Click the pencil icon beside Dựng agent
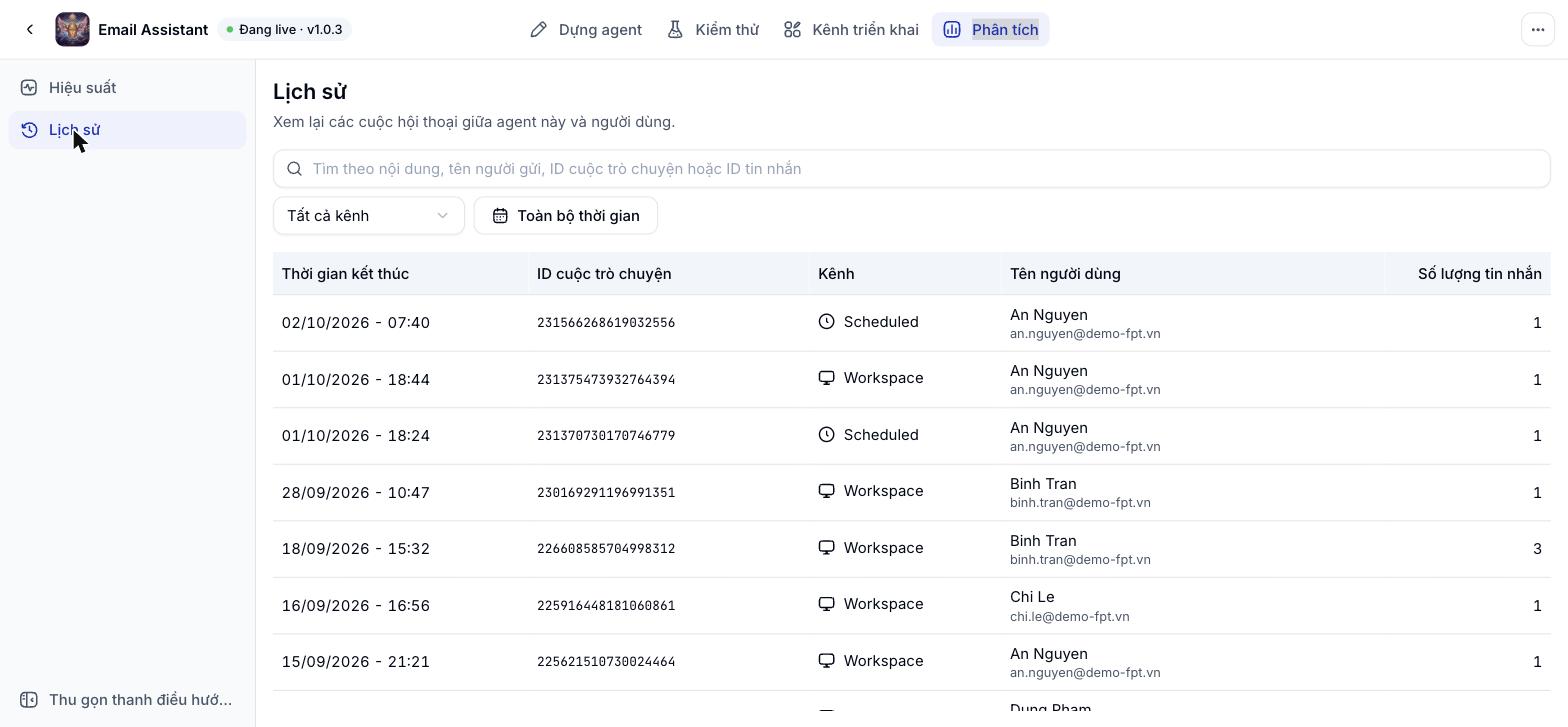 tap(539, 30)
